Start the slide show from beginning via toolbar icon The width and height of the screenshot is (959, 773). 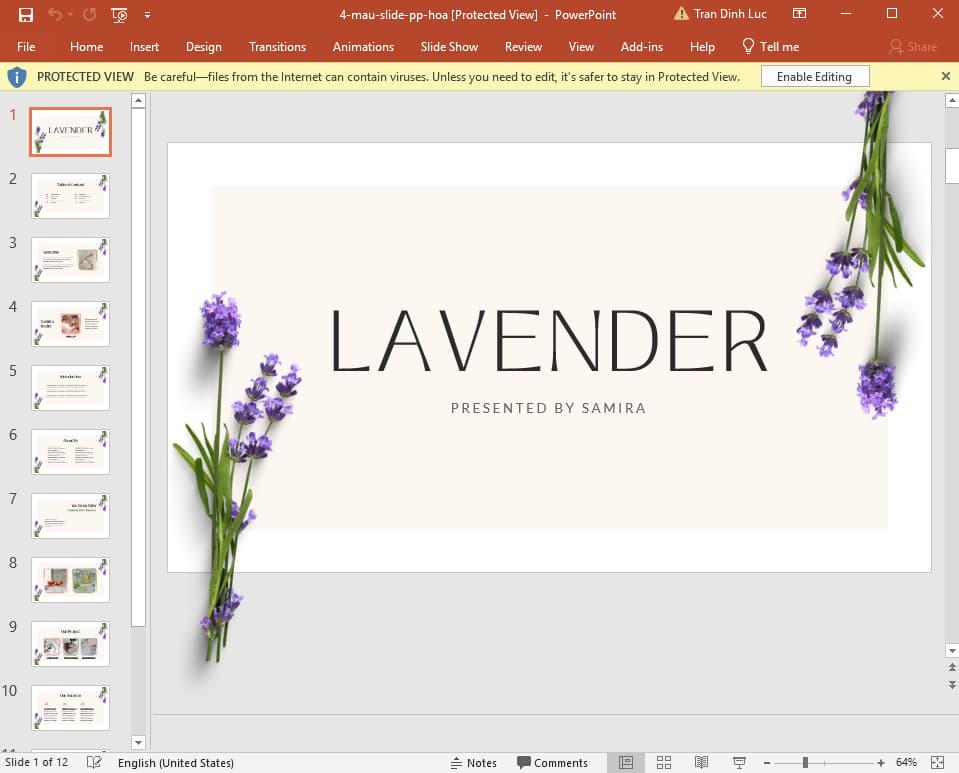coord(118,15)
